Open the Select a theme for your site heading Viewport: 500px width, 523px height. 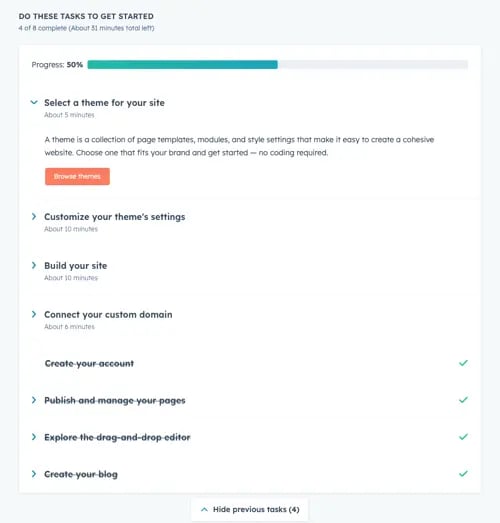pyautogui.click(x=104, y=103)
